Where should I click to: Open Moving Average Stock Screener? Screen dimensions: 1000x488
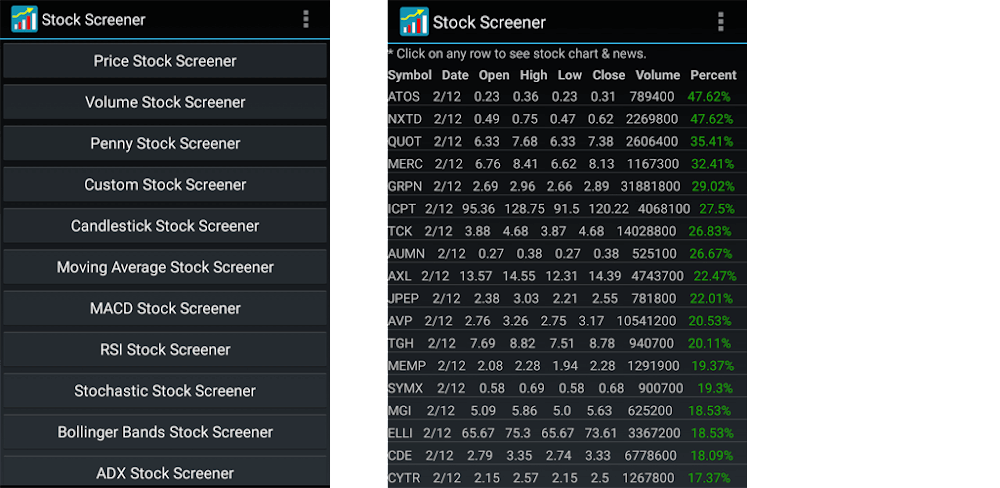click(165, 267)
